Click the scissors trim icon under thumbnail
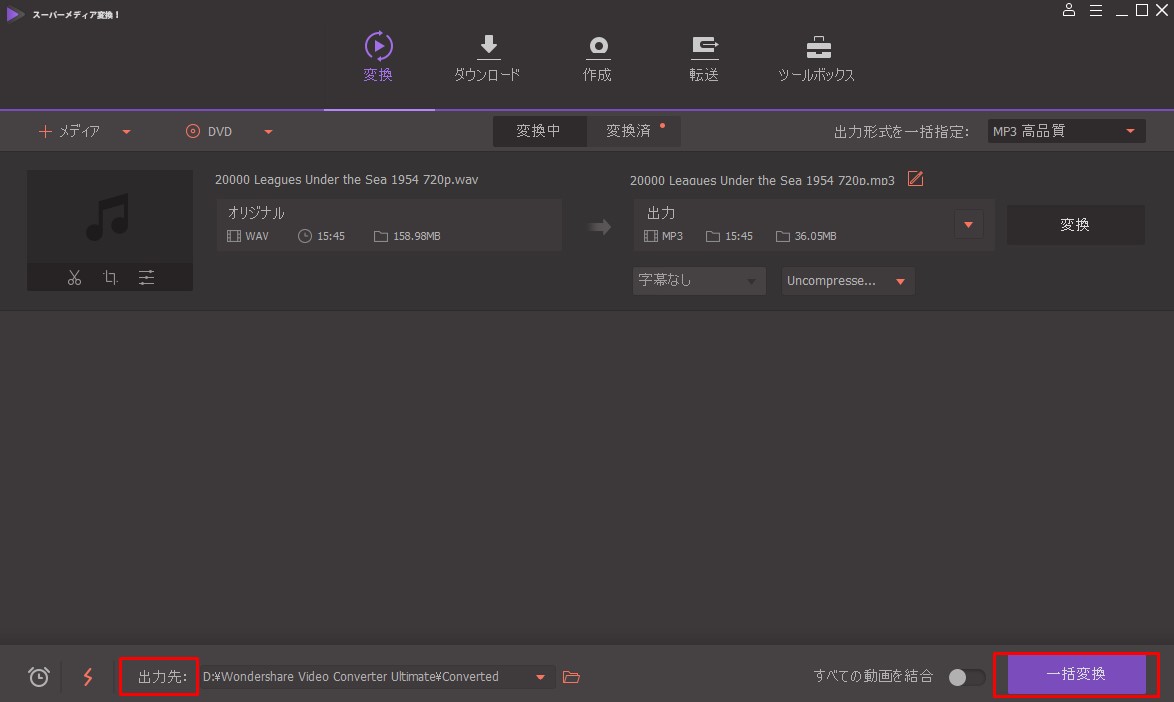Screen dimensions: 1174x702 (74, 278)
